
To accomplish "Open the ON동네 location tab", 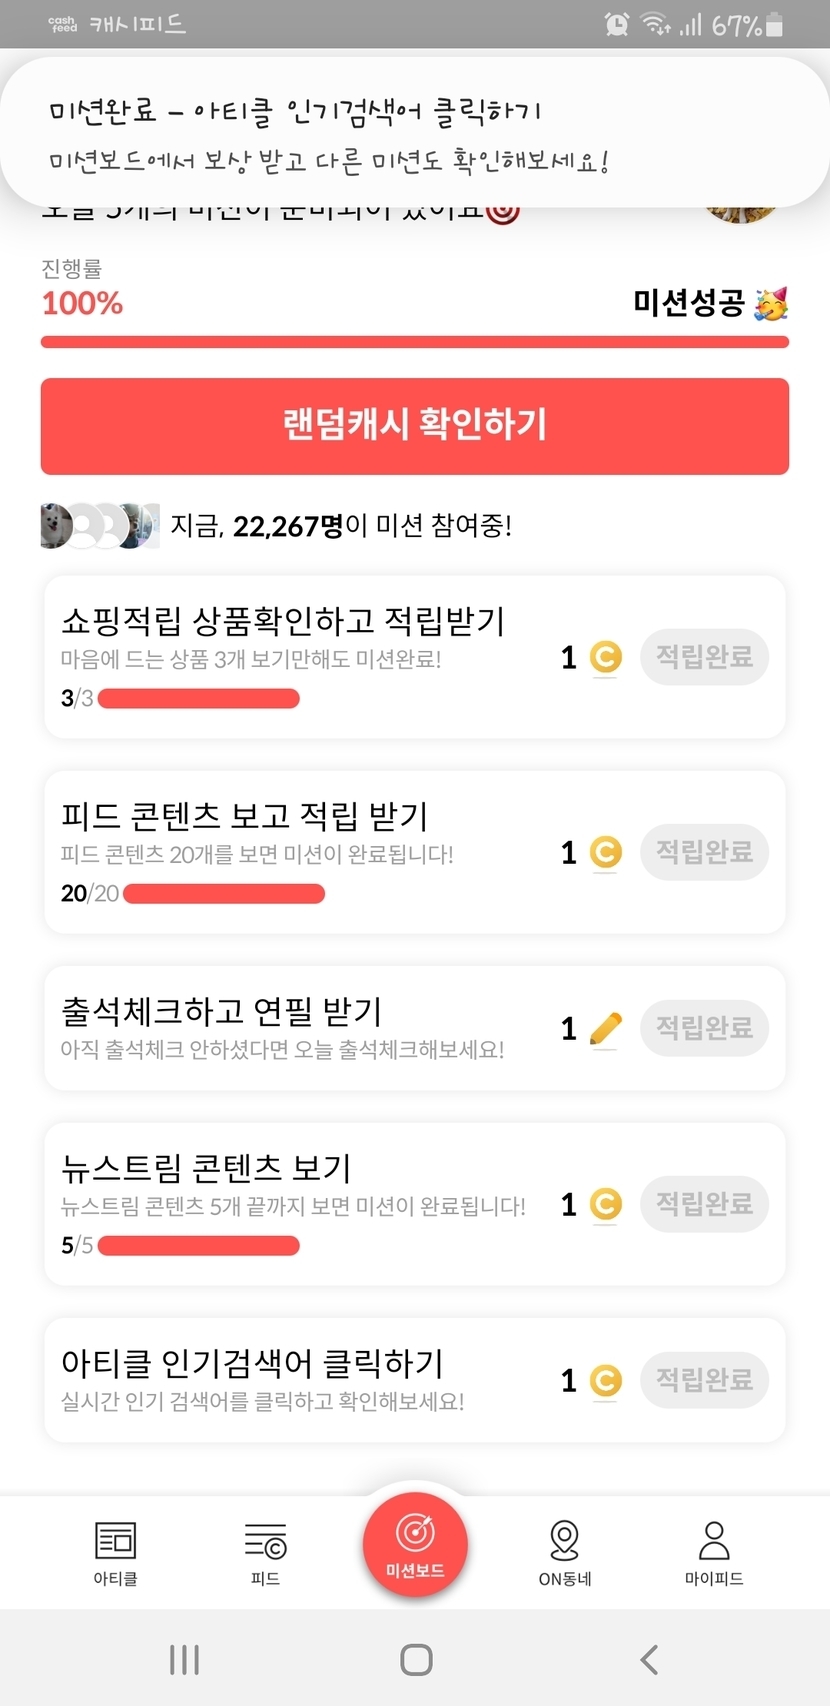I will click(x=565, y=1541).
